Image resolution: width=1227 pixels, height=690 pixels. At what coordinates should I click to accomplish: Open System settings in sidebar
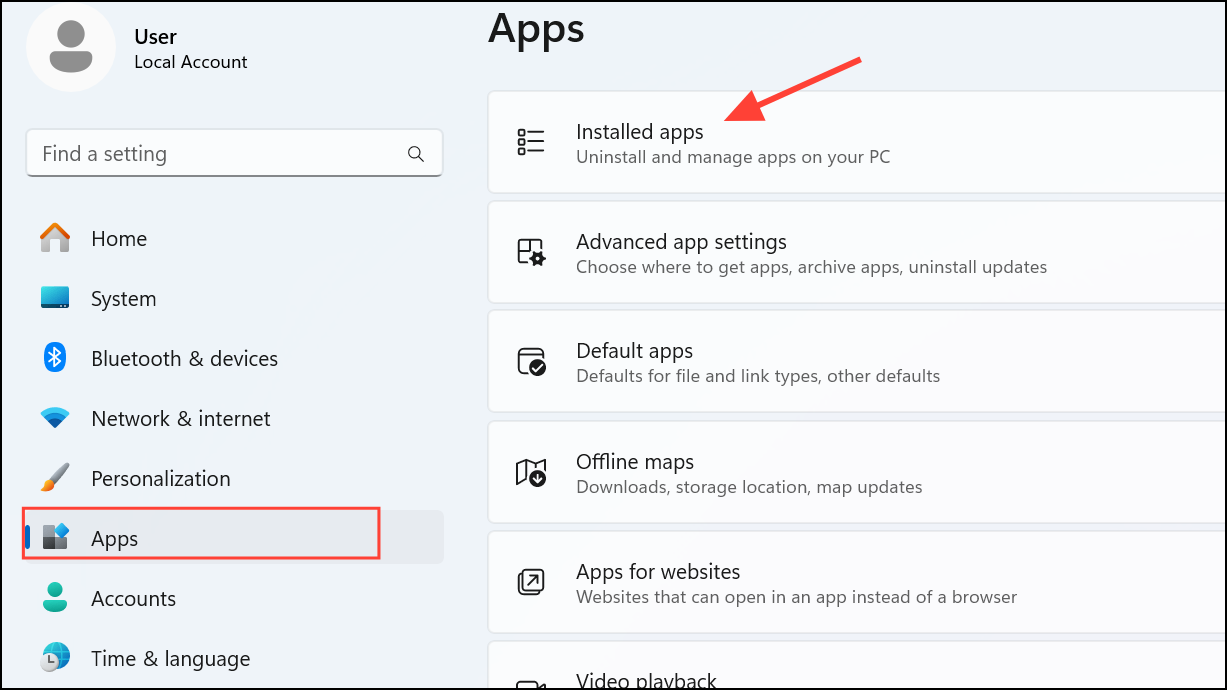point(234,298)
